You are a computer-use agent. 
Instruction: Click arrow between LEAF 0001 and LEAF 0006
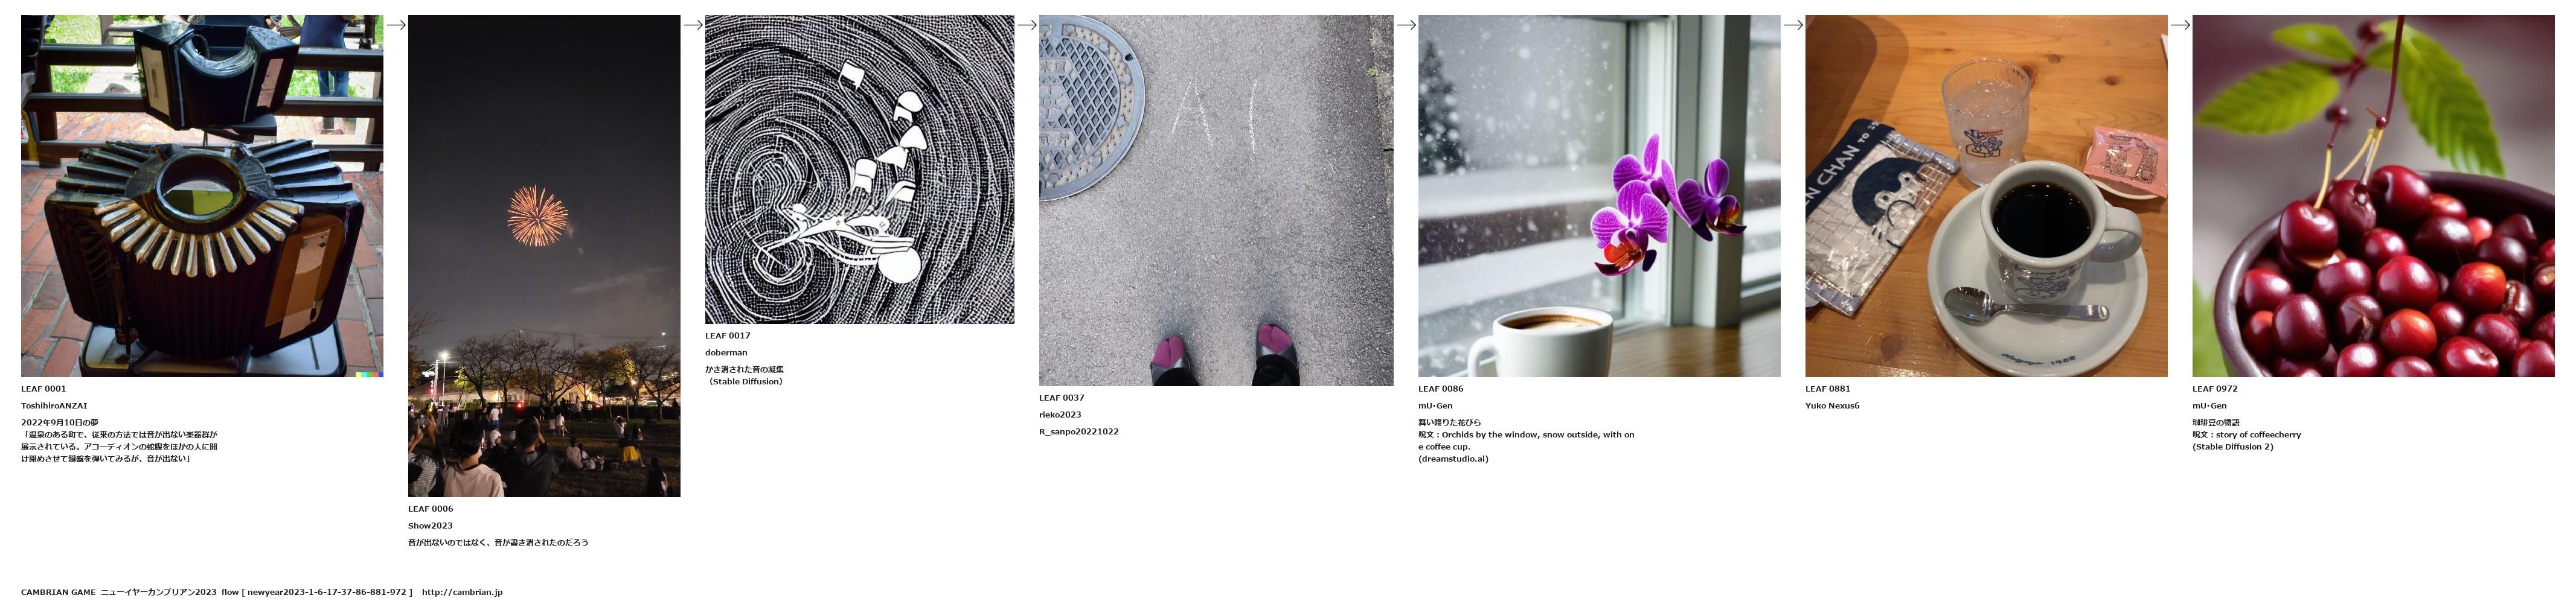396,25
